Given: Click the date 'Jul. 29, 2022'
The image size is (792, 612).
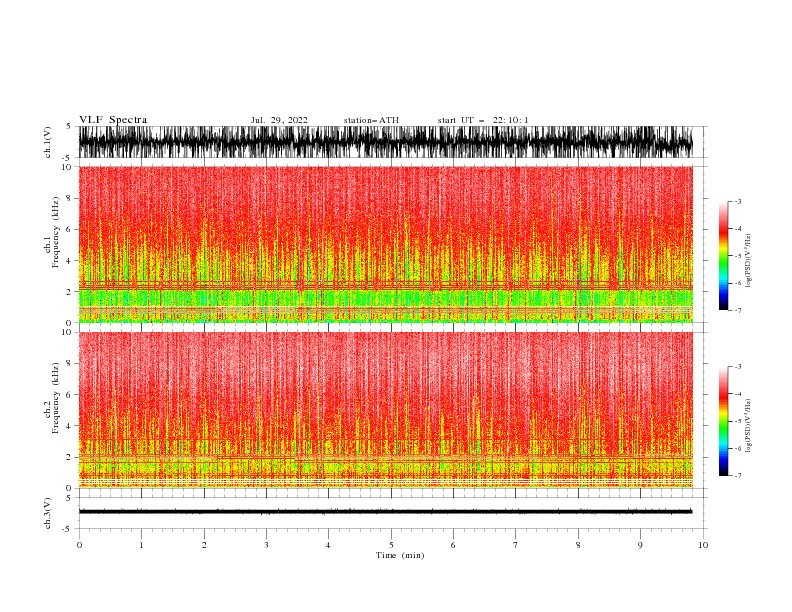Looking at the screenshot, I should point(279,120).
